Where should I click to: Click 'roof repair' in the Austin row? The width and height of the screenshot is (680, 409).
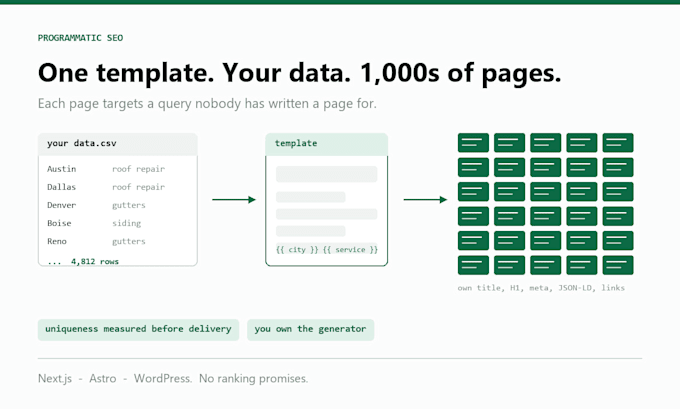pos(138,169)
